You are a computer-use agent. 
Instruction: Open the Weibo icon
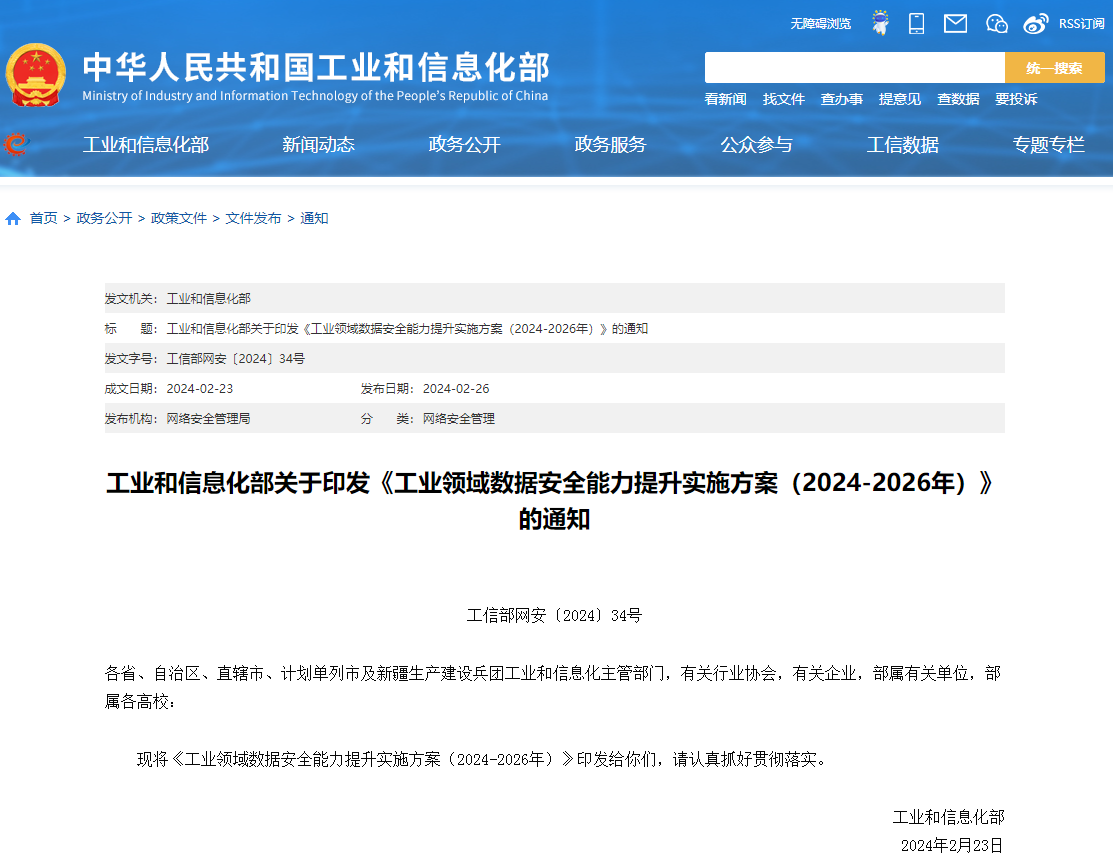coord(1036,24)
